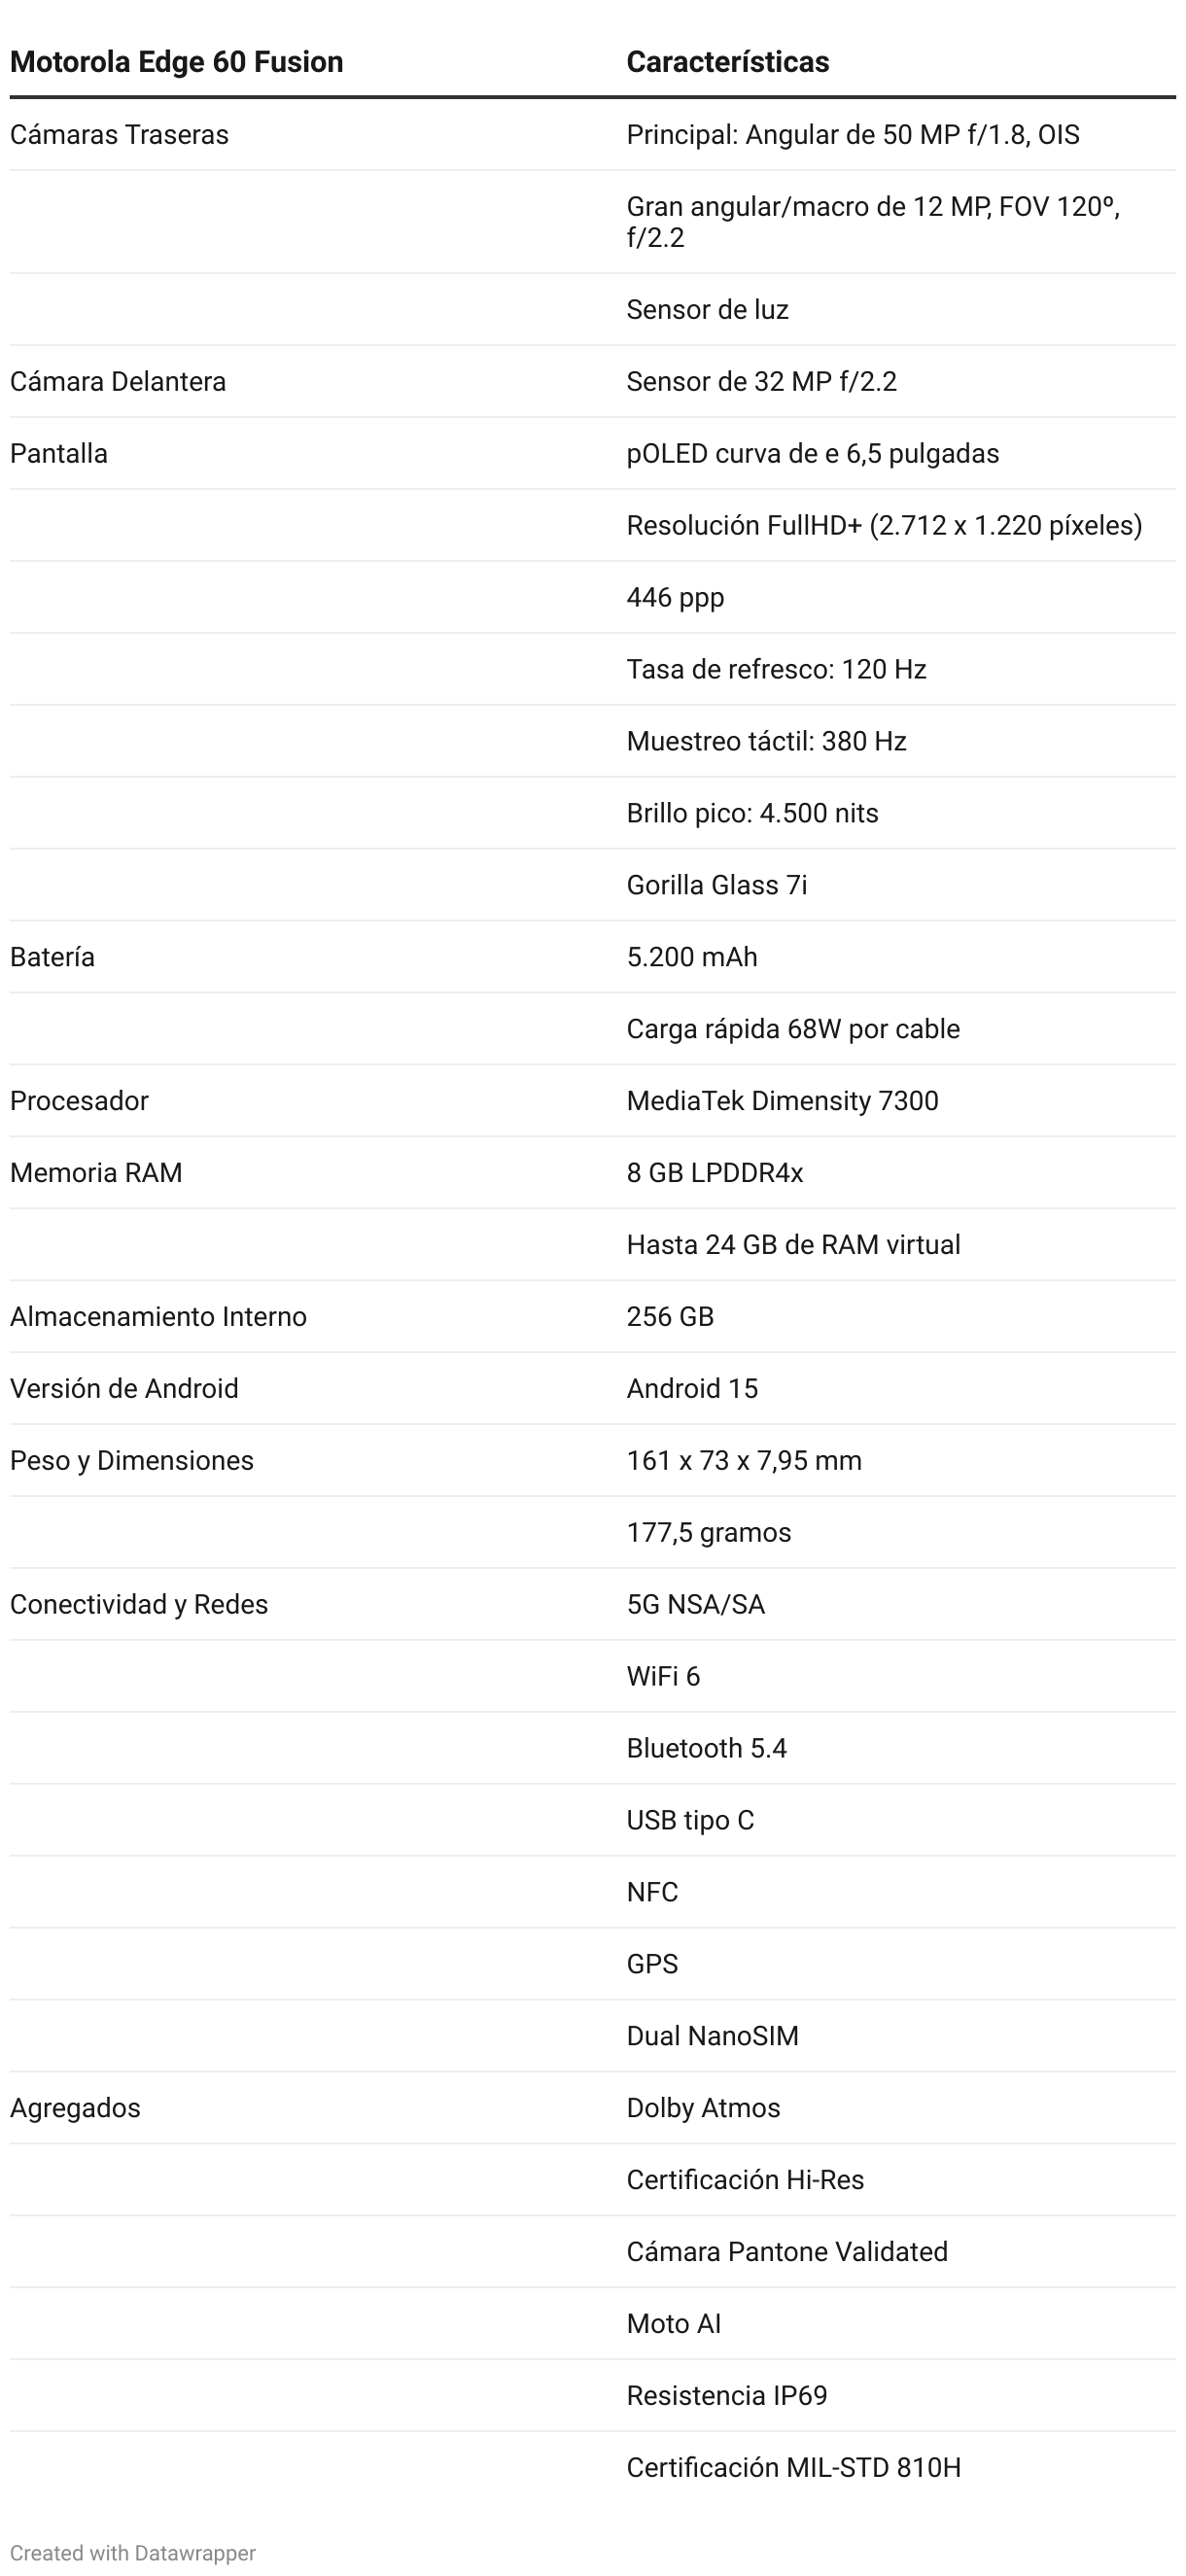The height and width of the screenshot is (2576, 1186).
Task: Select the "Pantalla" row label
Action: click(59, 454)
